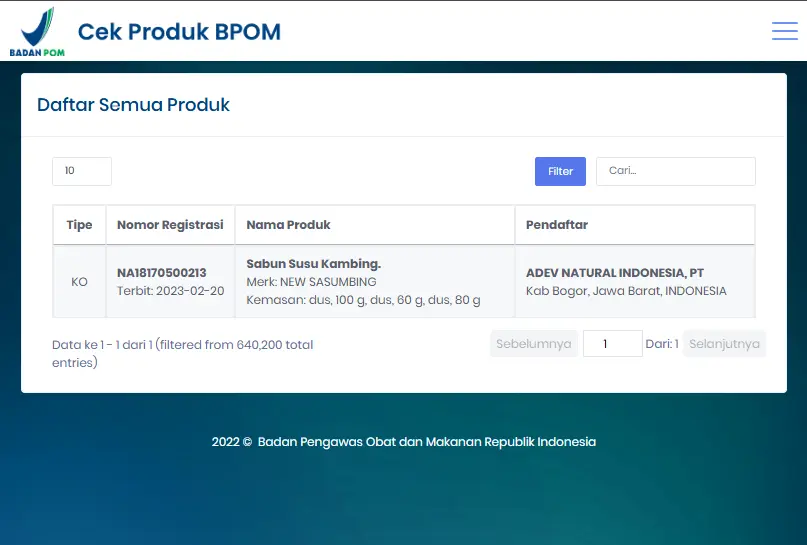The image size is (807, 545).
Task: Click the Nama Produk column header
Action: click(288, 225)
